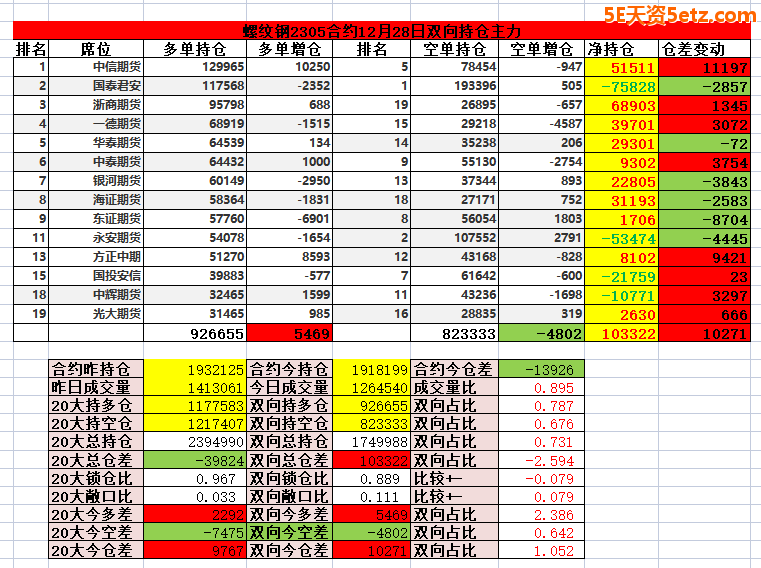Select the cell 东证期货
The image size is (761, 568).
(96, 218)
